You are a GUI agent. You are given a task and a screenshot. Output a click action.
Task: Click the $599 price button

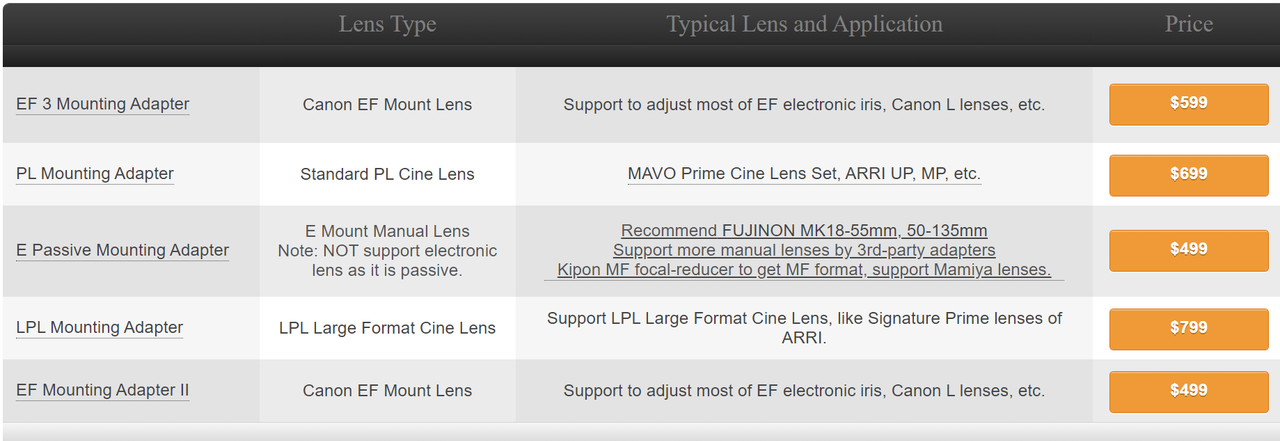(x=1188, y=104)
